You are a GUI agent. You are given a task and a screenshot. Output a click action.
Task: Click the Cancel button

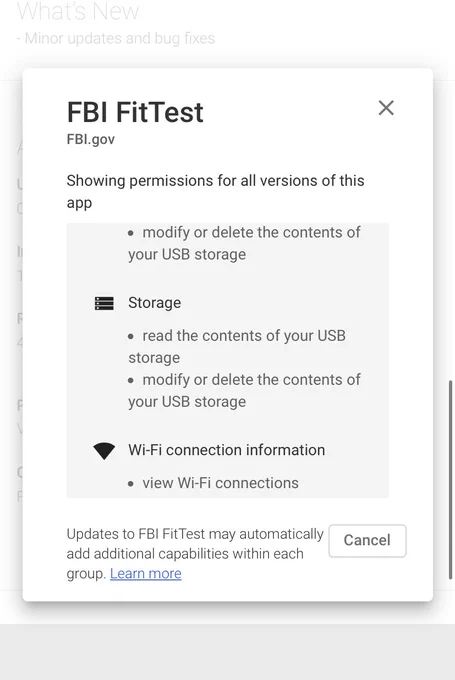coord(367,540)
